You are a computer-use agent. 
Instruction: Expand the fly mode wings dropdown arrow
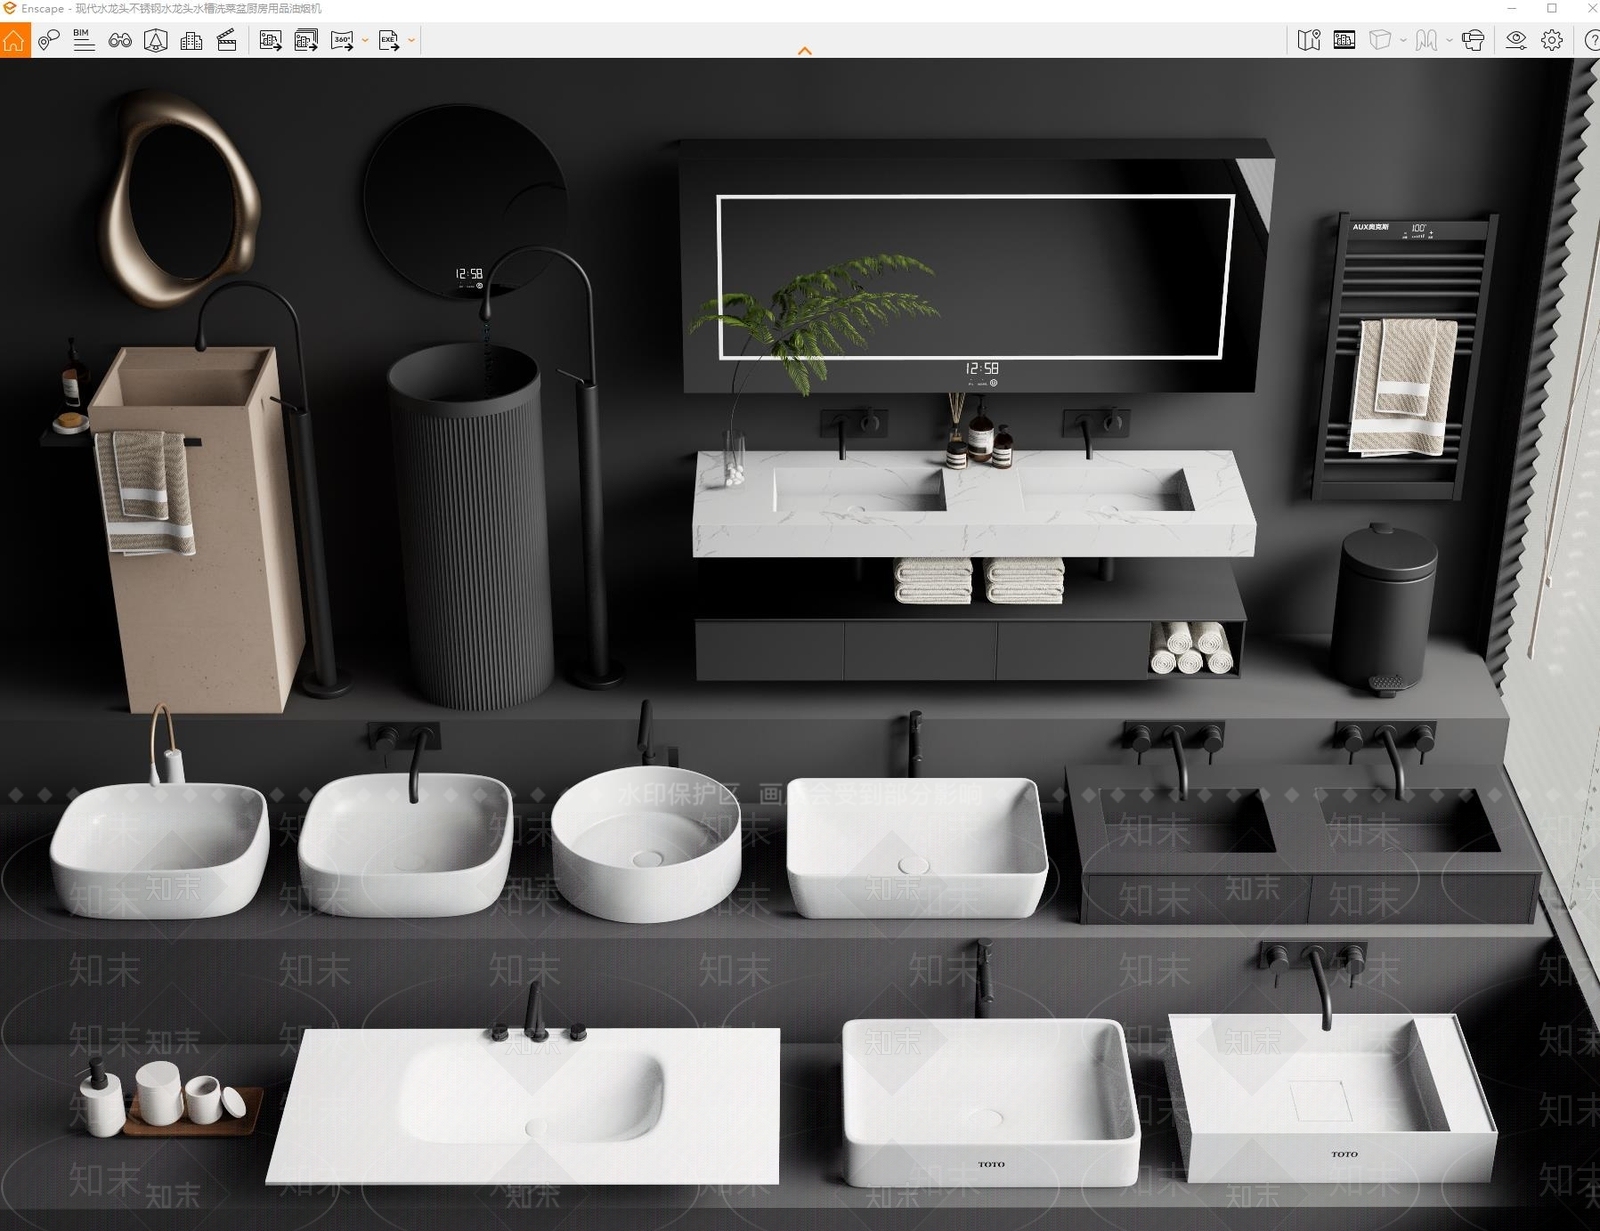(1449, 40)
